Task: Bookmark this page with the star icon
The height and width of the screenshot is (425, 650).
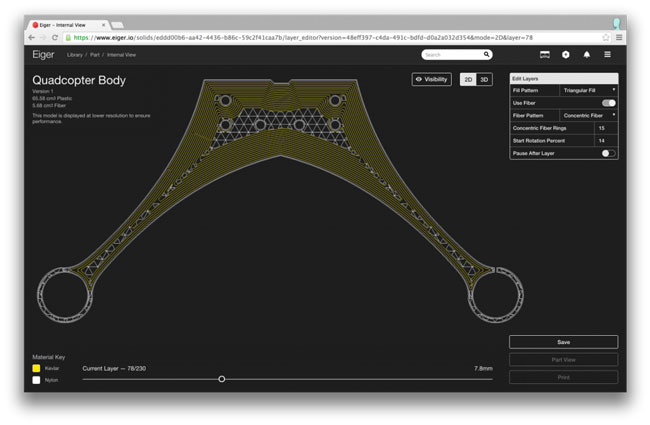Action: [x=606, y=37]
